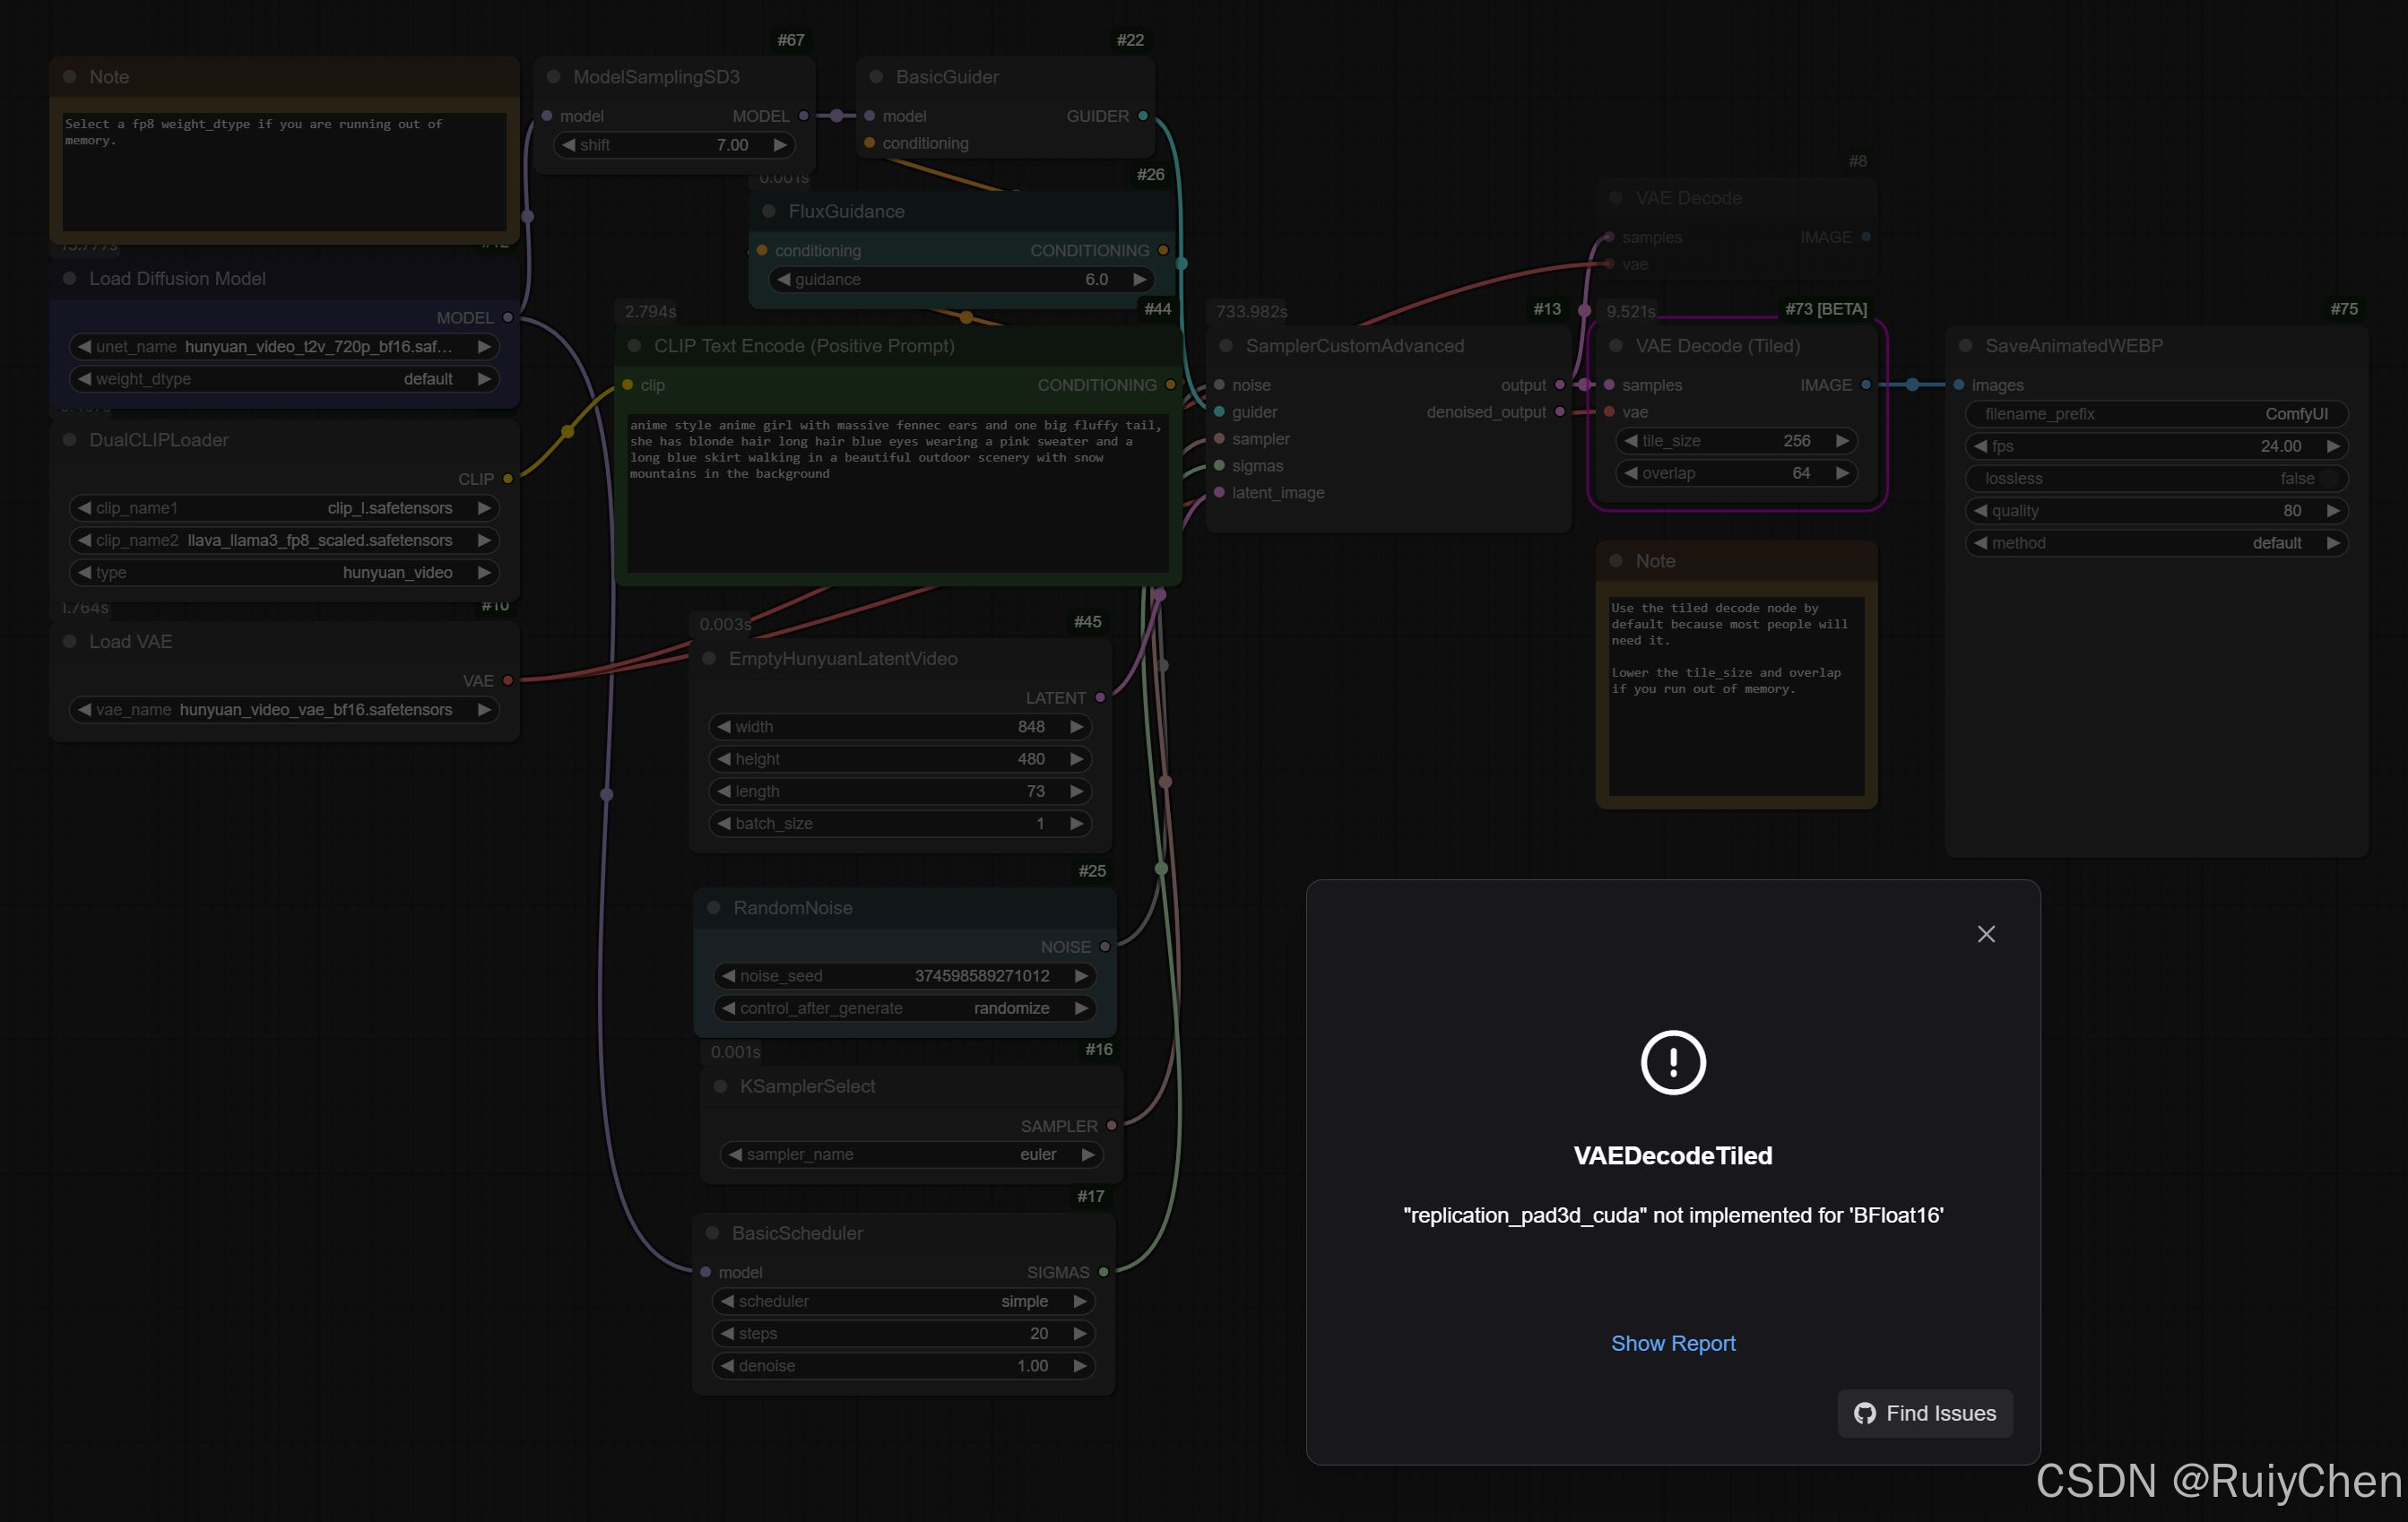
Task: Collapse the RandomNoise node via title dot
Action: coord(714,907)
